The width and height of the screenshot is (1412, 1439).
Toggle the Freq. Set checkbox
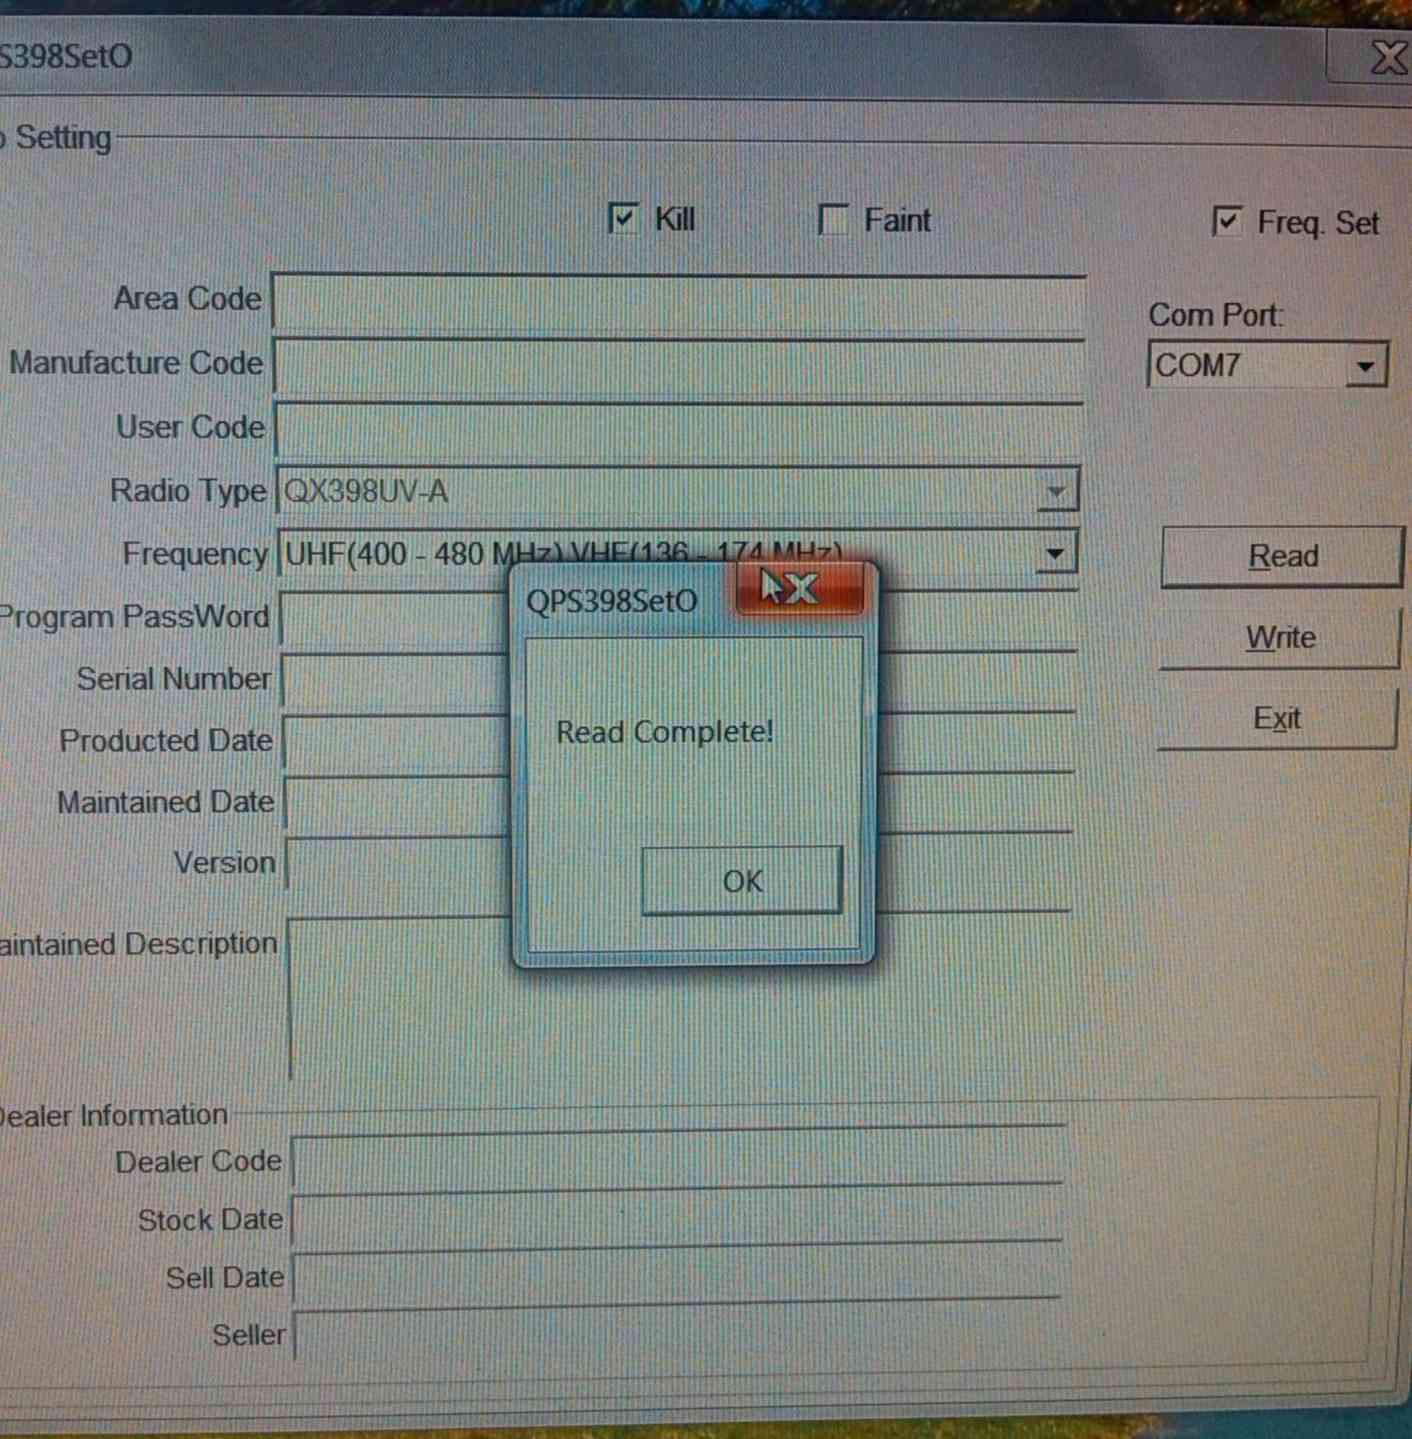(x=1227, y=221)
